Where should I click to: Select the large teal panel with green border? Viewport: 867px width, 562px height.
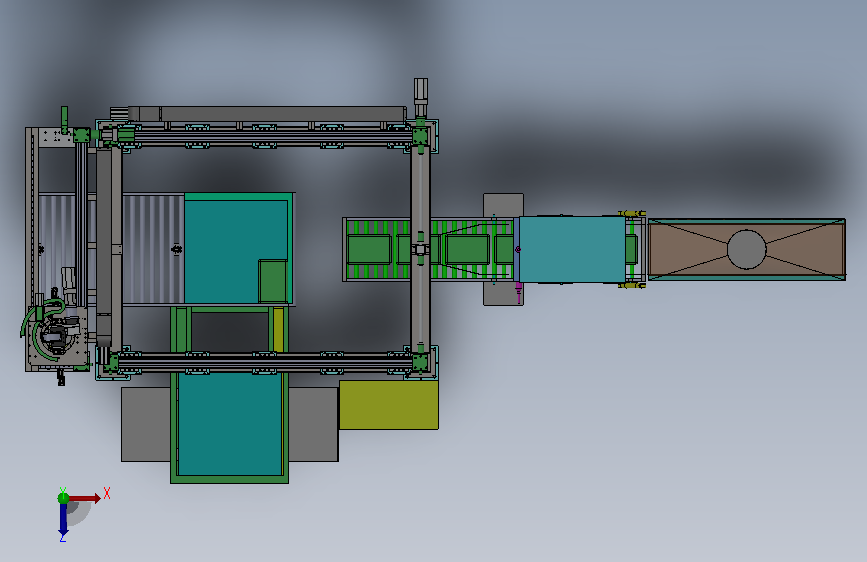click(x=229, y=424)
